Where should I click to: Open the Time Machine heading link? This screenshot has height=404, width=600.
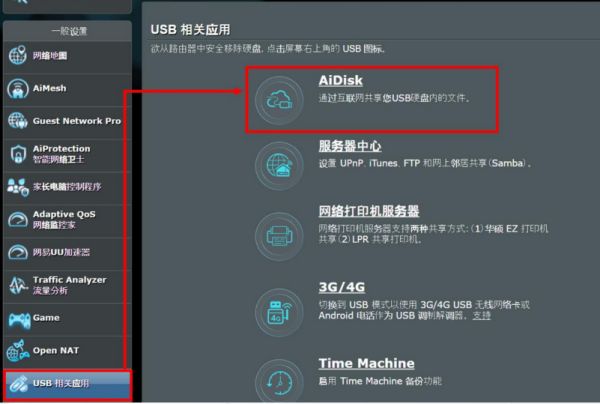[x=366, y=363]
